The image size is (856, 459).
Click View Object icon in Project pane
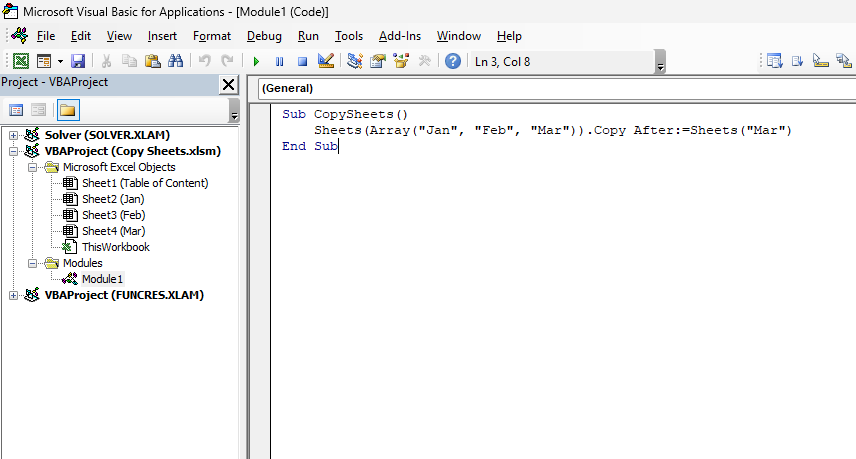click(x=38, y=110)
